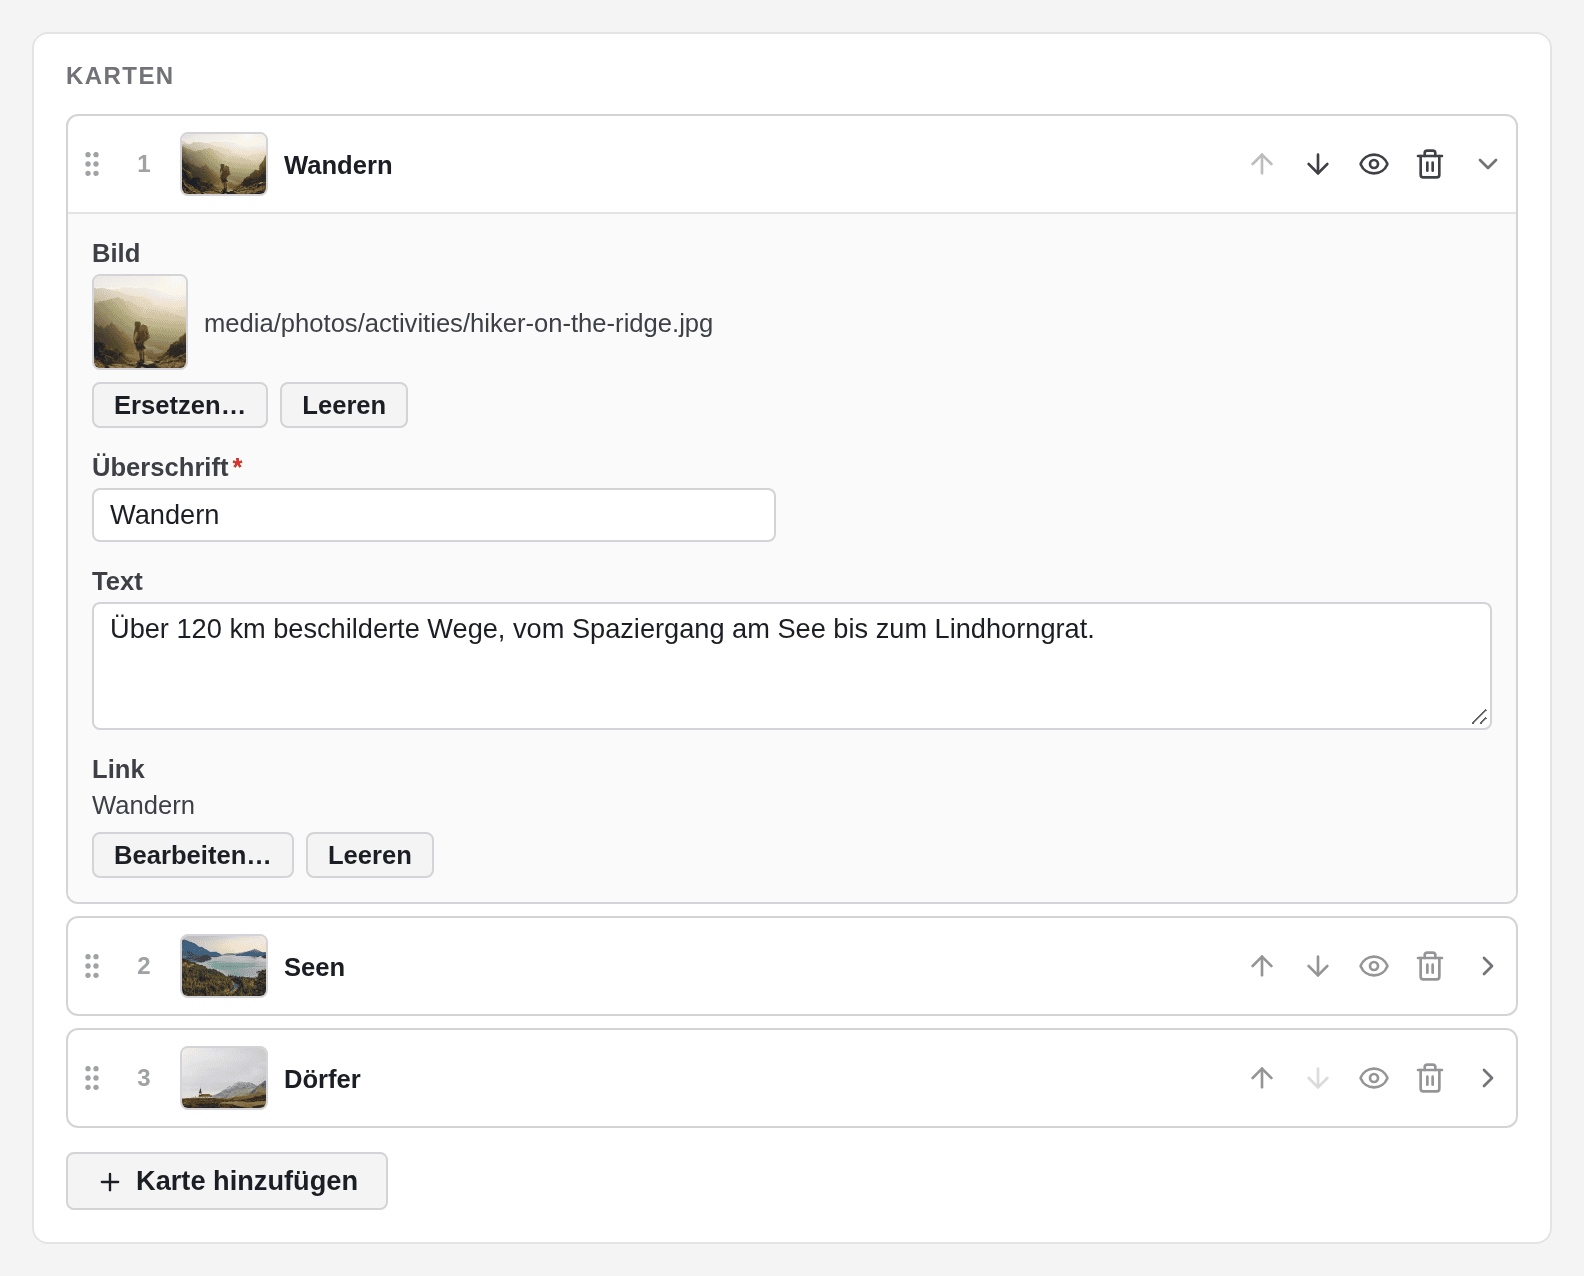1584x1276 pixels.
Task: Toggle visibility of the Dörfer card
Action: pyautogui.click(x=1374, y=1078)
